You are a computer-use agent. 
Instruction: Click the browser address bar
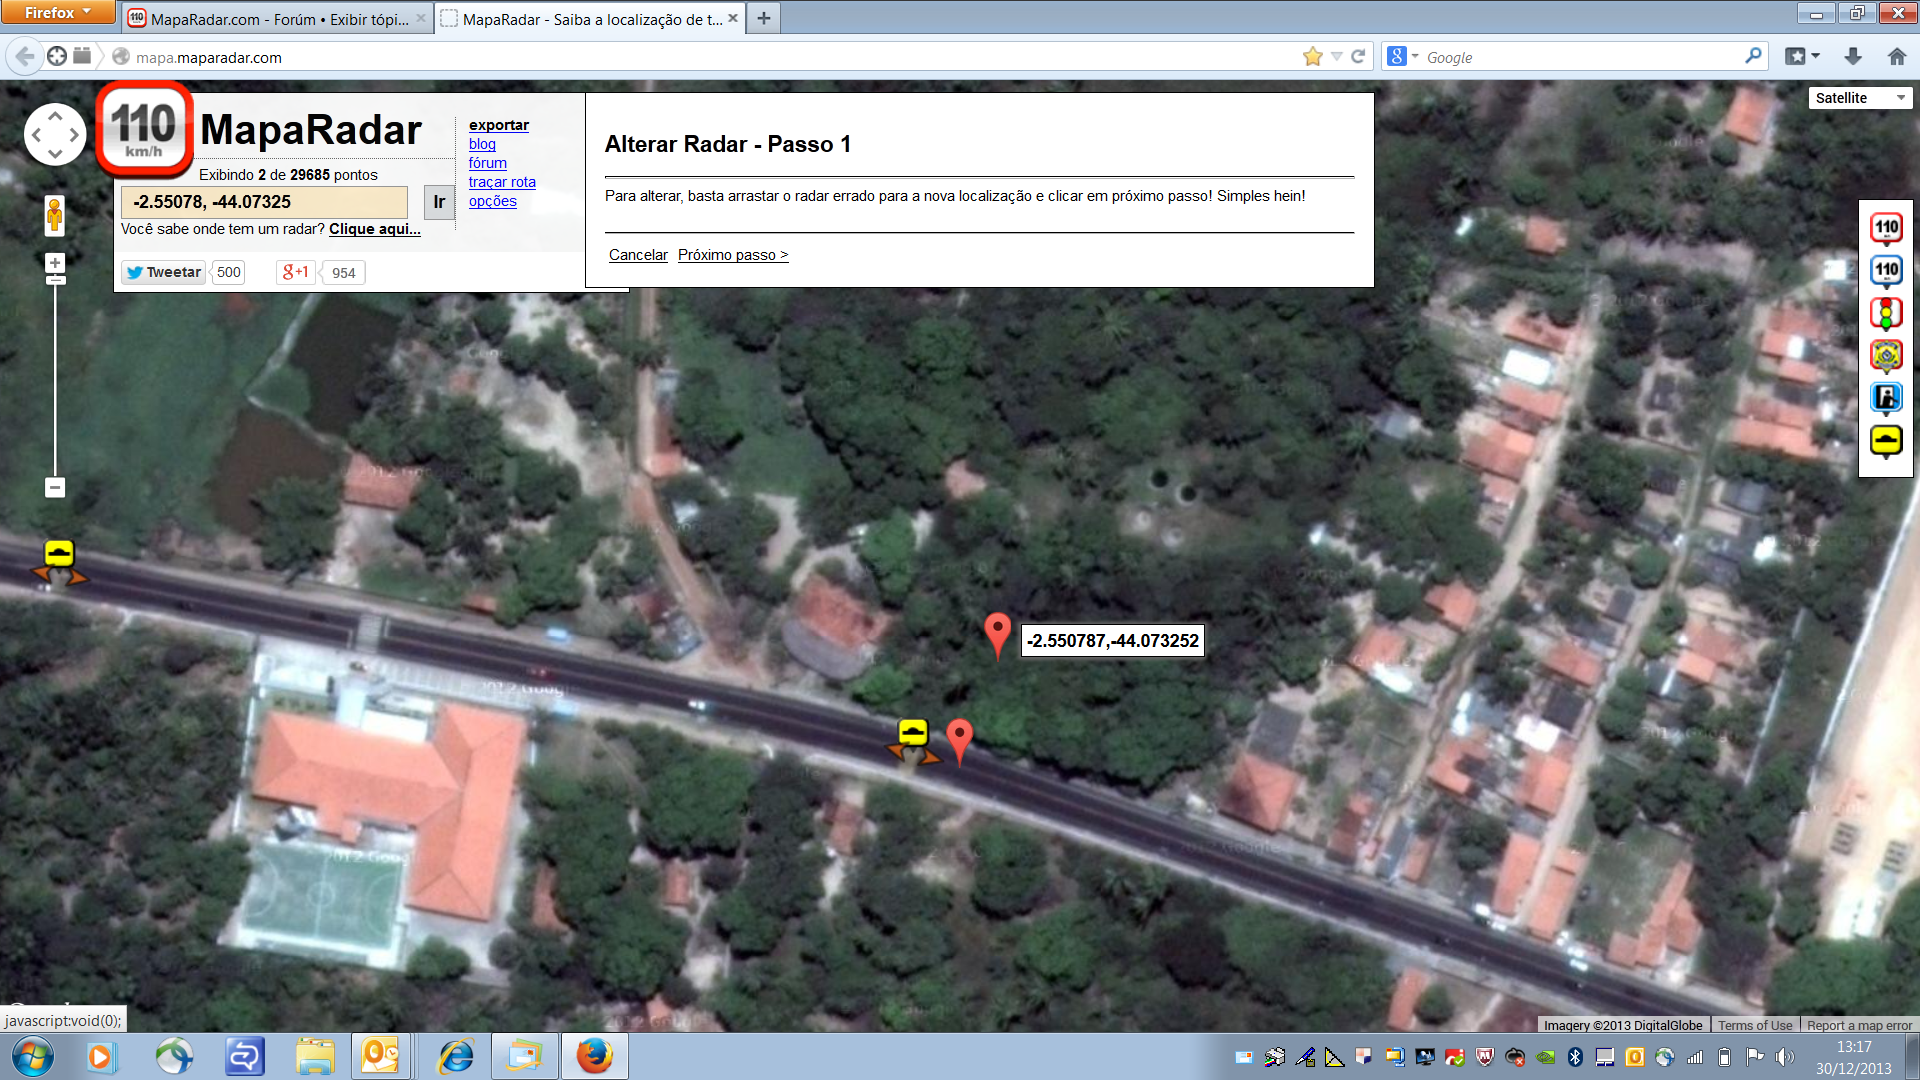pyautogui.click(x=700, y=57)
